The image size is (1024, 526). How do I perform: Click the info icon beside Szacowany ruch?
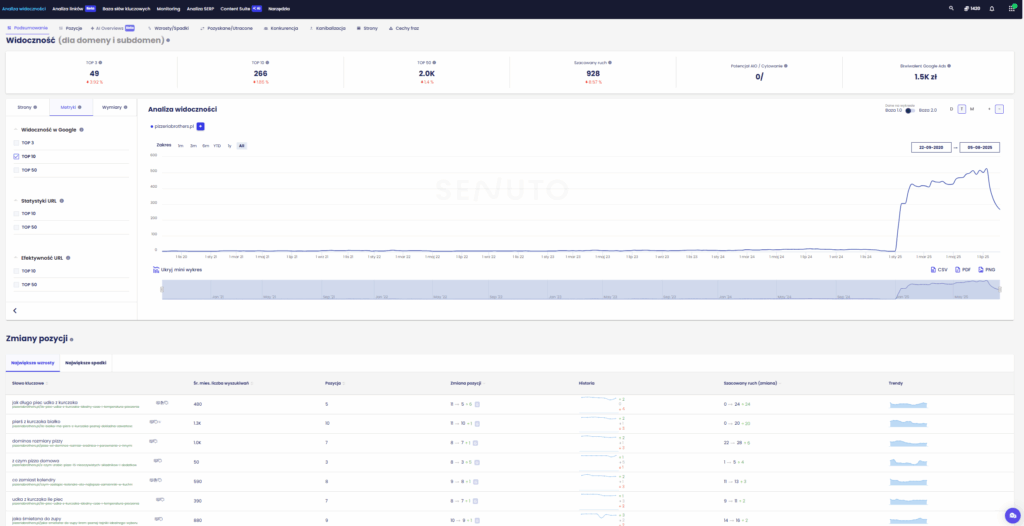click(610, 63)
